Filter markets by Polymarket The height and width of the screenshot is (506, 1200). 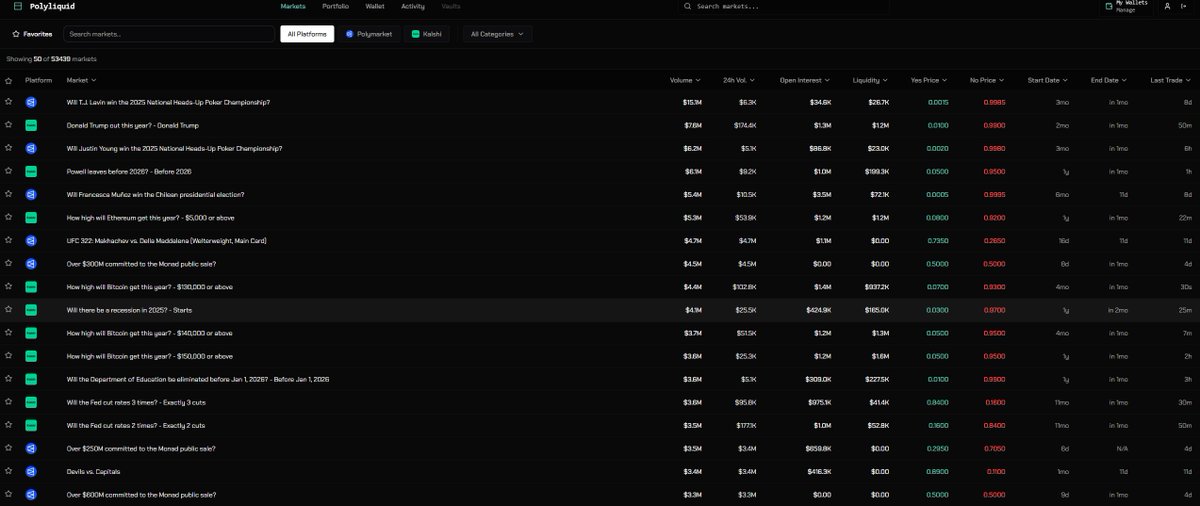pyautogui.click(x=369, y=34)
